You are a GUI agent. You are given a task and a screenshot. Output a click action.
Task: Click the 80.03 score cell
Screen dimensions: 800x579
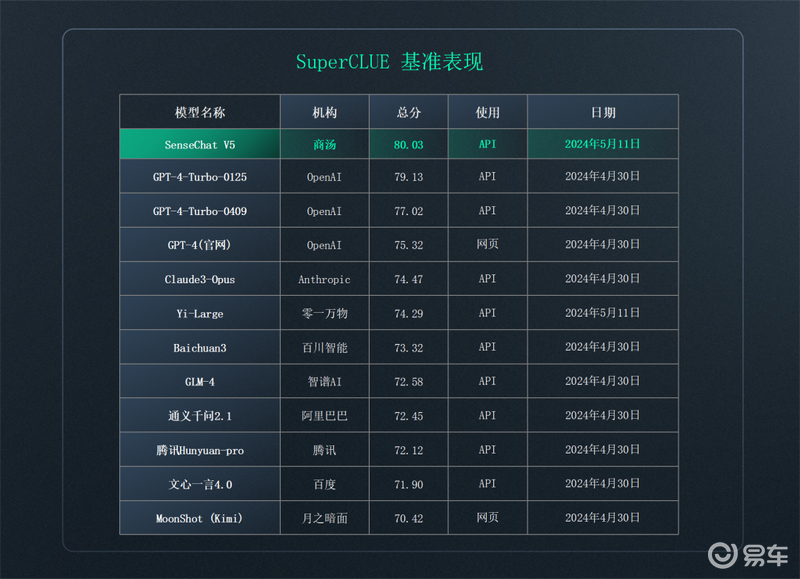pyautogui.click(x=409, y=144)
